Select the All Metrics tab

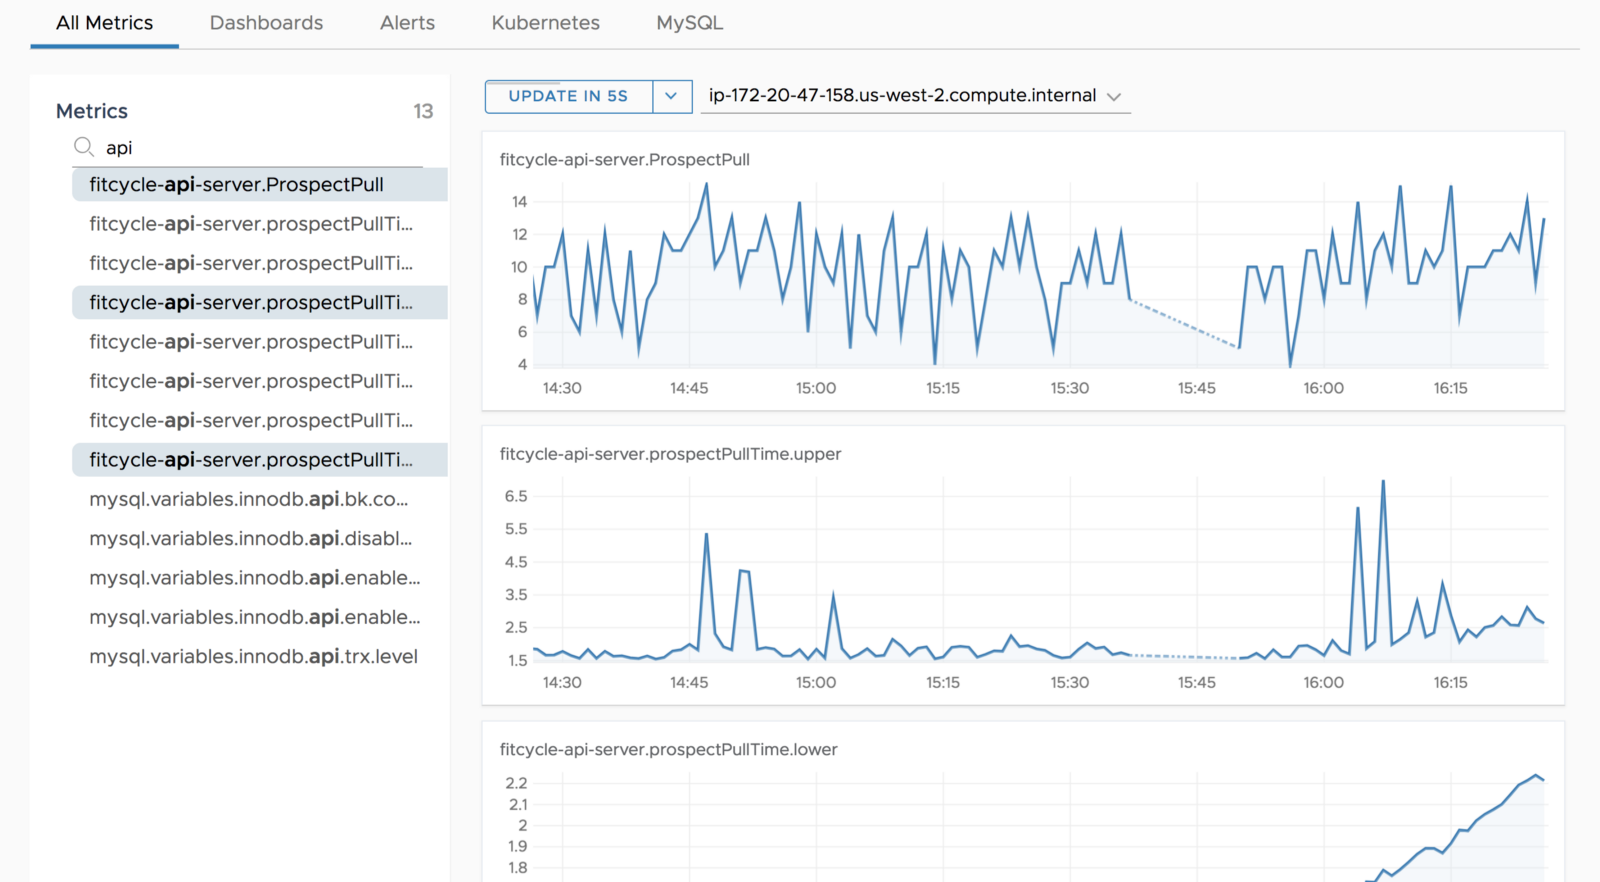[104, 23]
